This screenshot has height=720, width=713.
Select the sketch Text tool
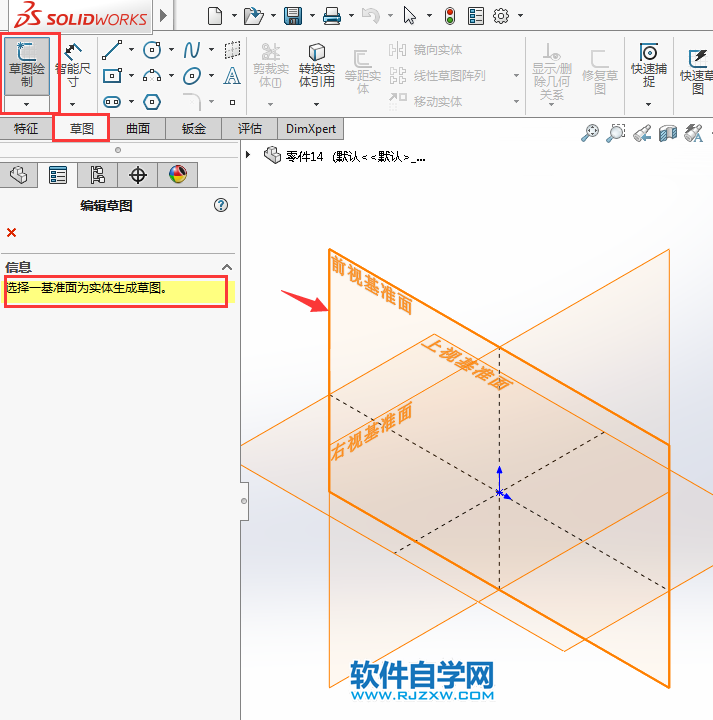pos(232,75)
